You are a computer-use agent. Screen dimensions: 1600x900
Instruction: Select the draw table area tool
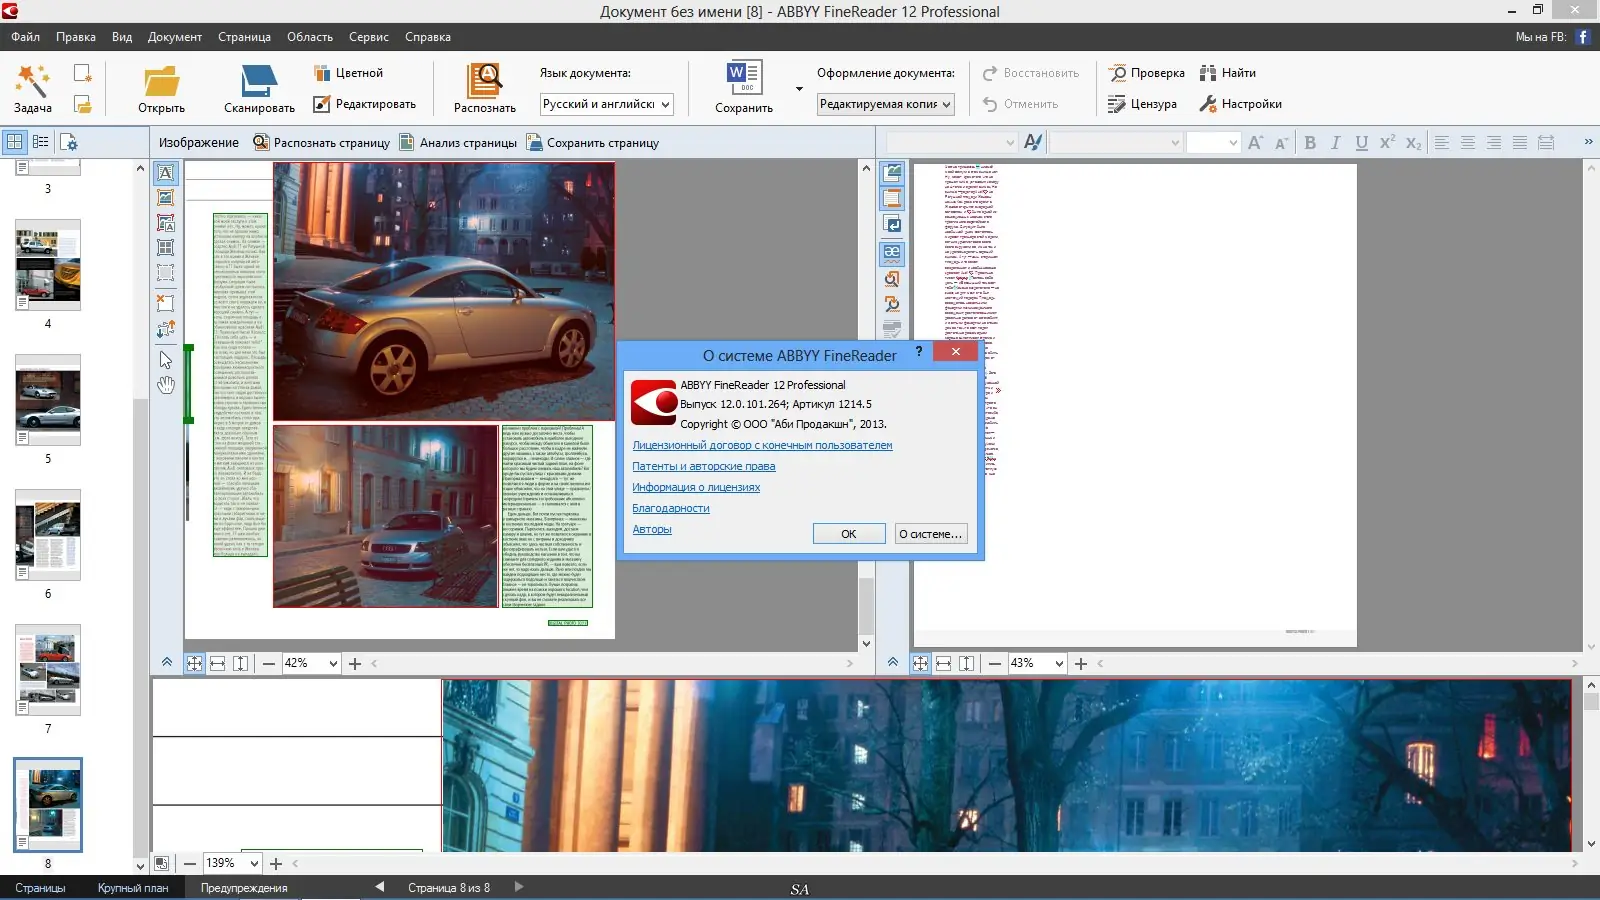pyautogui.click(x=166, y=247)
